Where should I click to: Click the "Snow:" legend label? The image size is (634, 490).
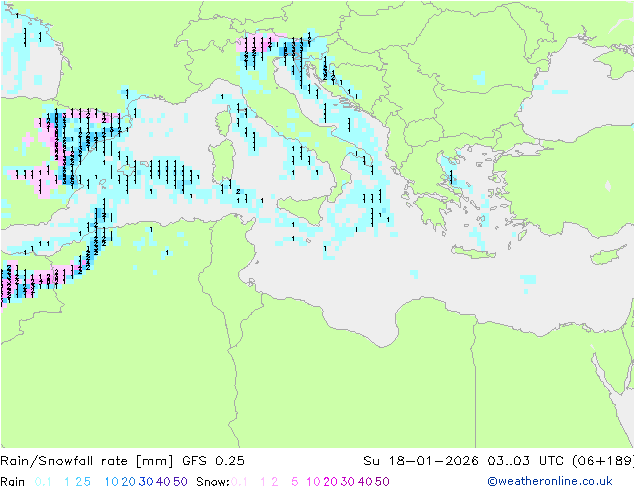click(213, 482)
